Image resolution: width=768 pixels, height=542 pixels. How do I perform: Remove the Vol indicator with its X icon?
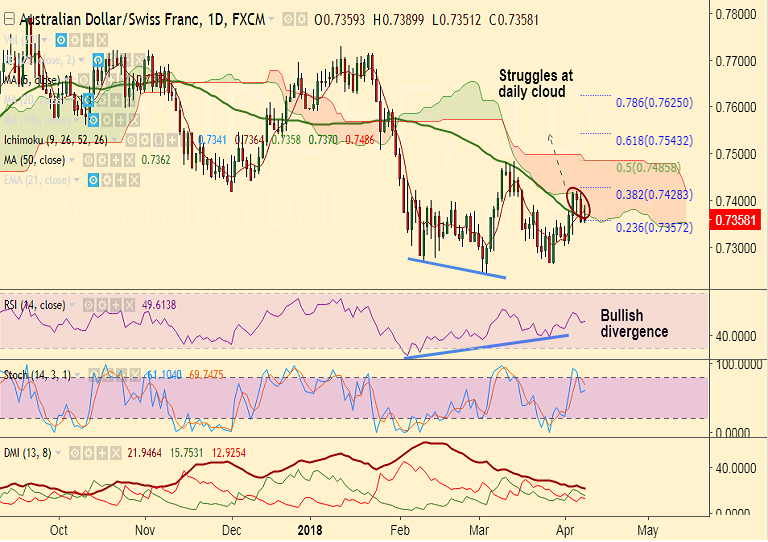[x=102, y=40]
